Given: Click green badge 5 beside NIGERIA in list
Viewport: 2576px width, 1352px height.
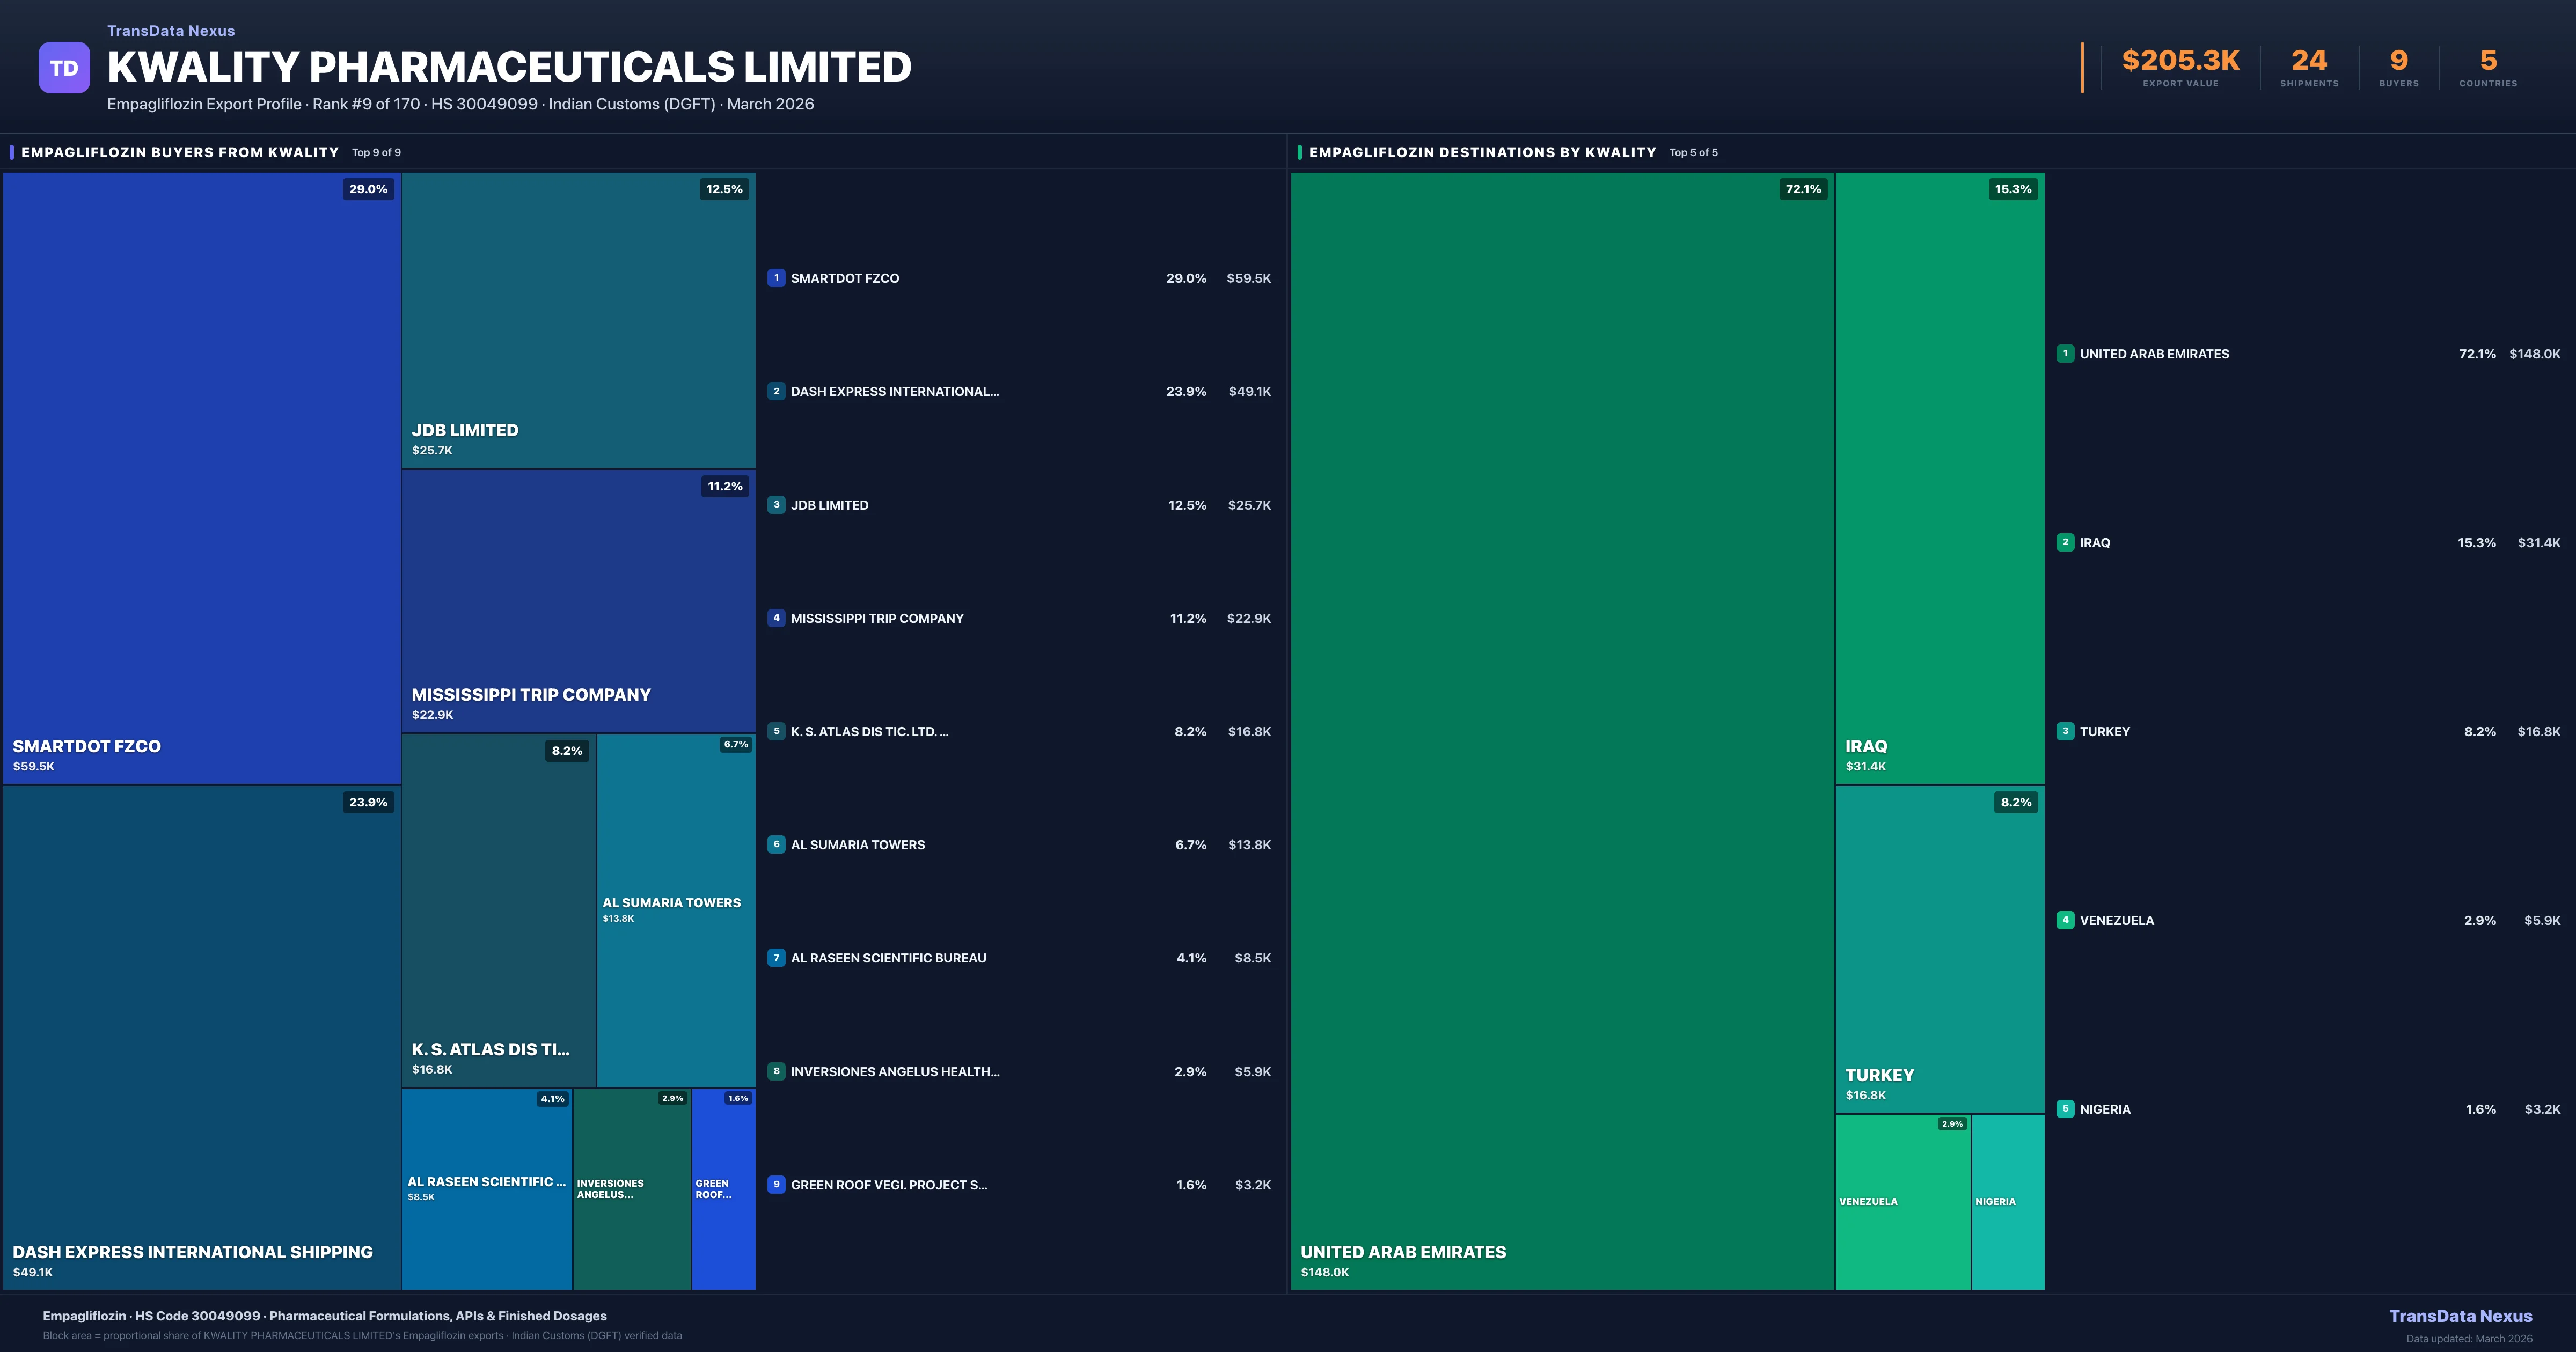Looking at the screenshot, I should pos(2065,1109).
